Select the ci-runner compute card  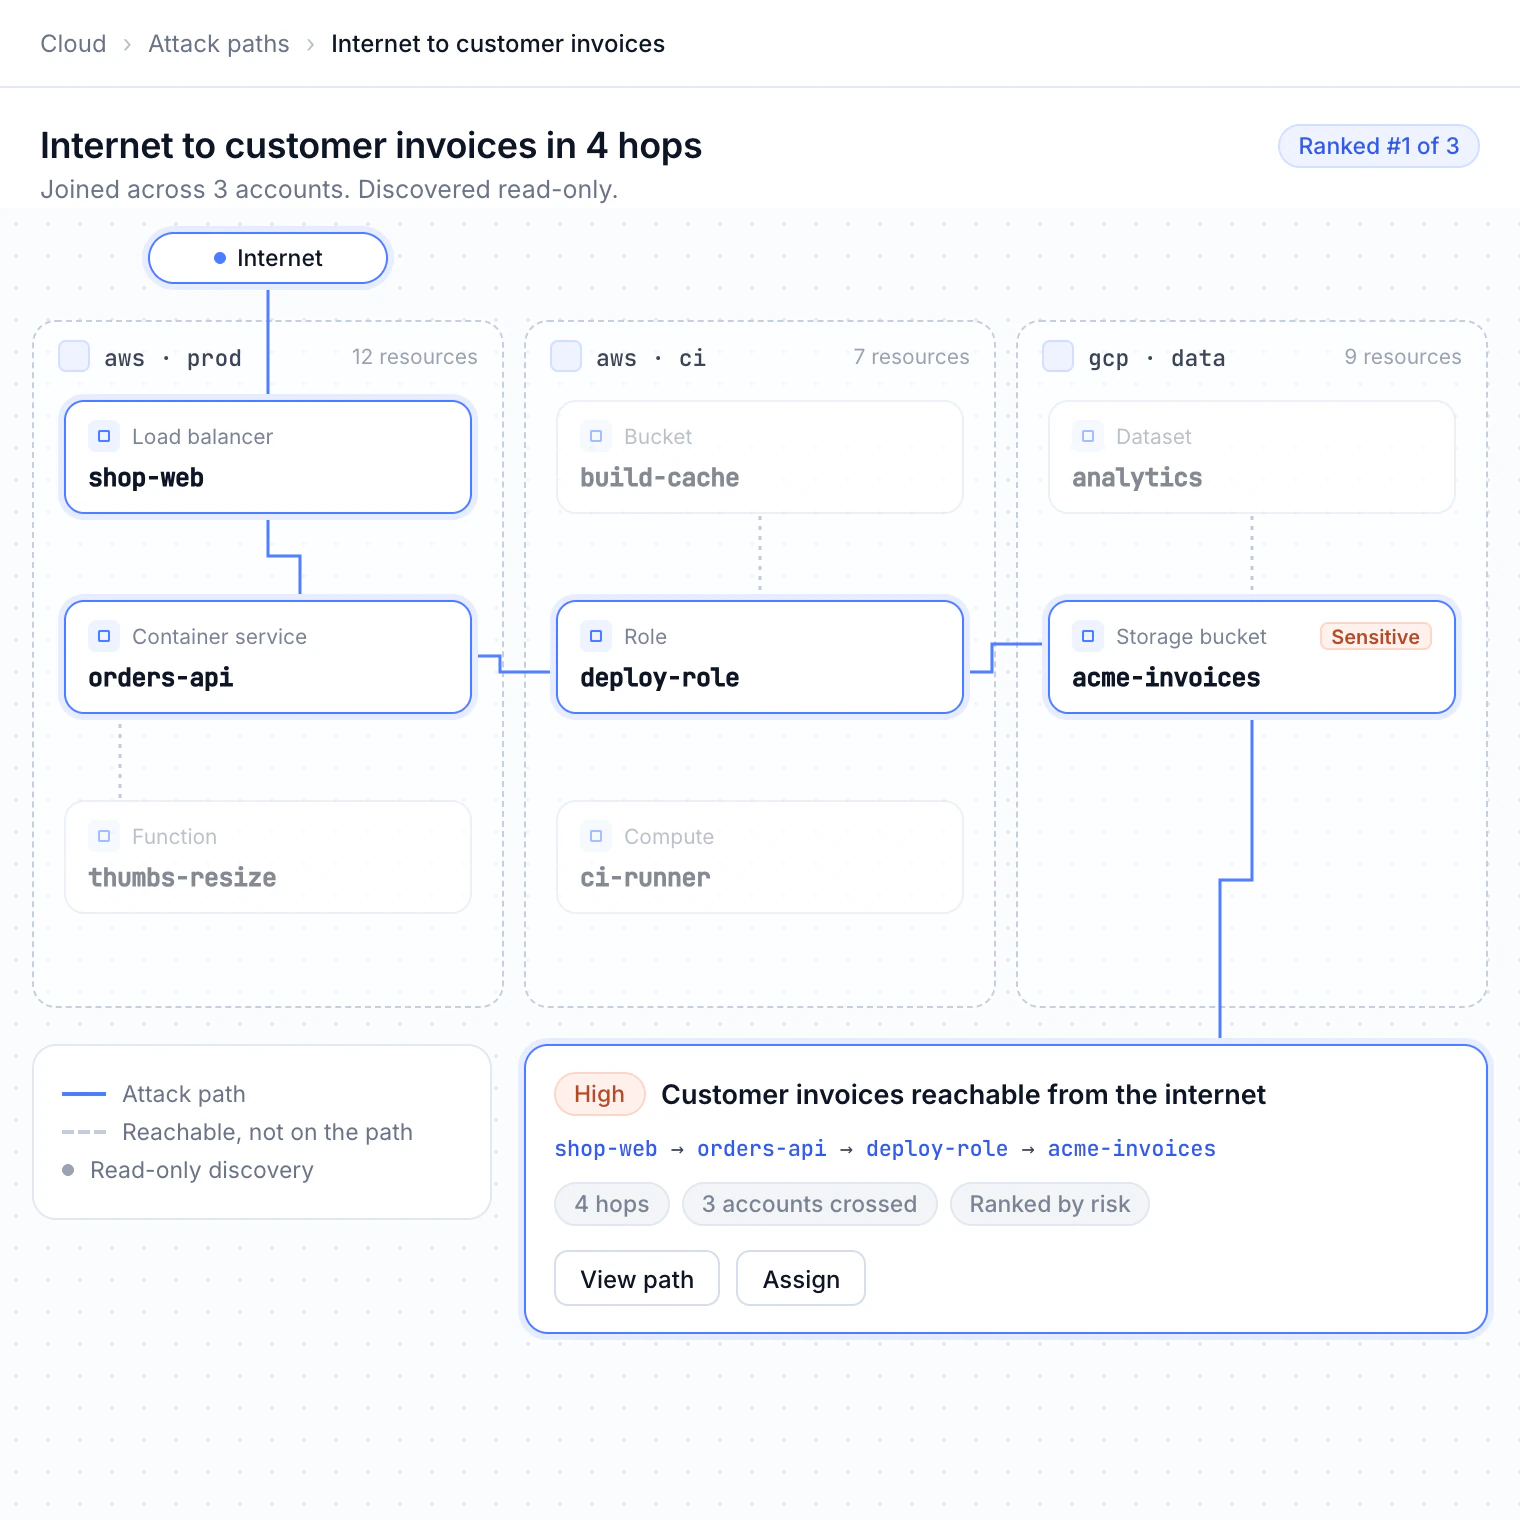760,857
